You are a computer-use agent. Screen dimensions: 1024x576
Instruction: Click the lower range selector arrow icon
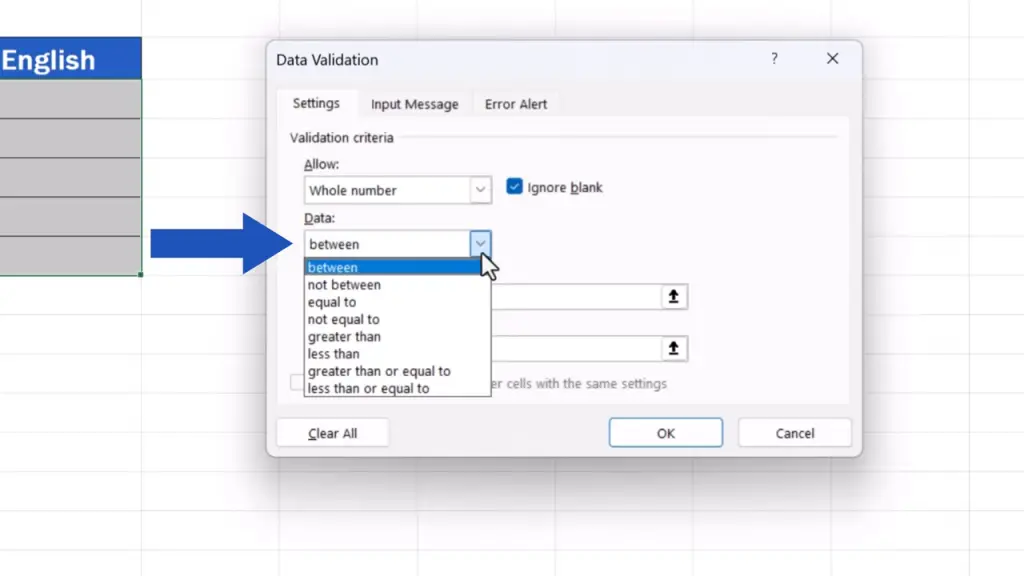(674, 348)
